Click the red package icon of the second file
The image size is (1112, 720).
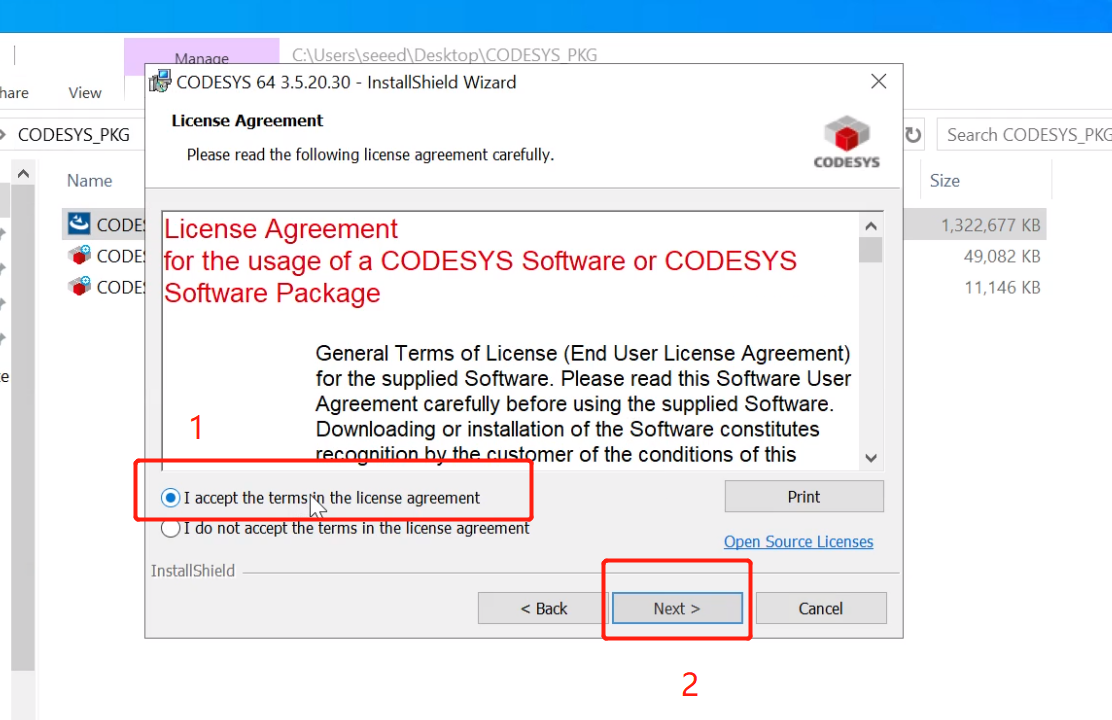[79, 255]
